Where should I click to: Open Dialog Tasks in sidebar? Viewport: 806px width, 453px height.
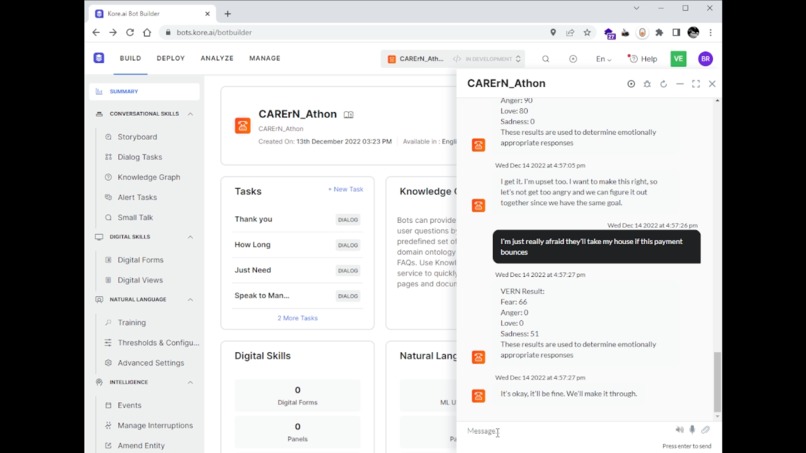click(139, 157)
